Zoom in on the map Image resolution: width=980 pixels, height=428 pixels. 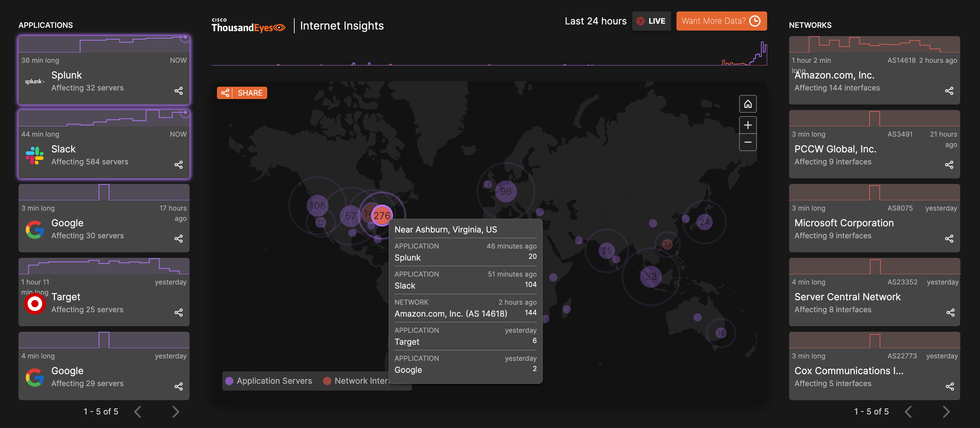click(748, 125)
